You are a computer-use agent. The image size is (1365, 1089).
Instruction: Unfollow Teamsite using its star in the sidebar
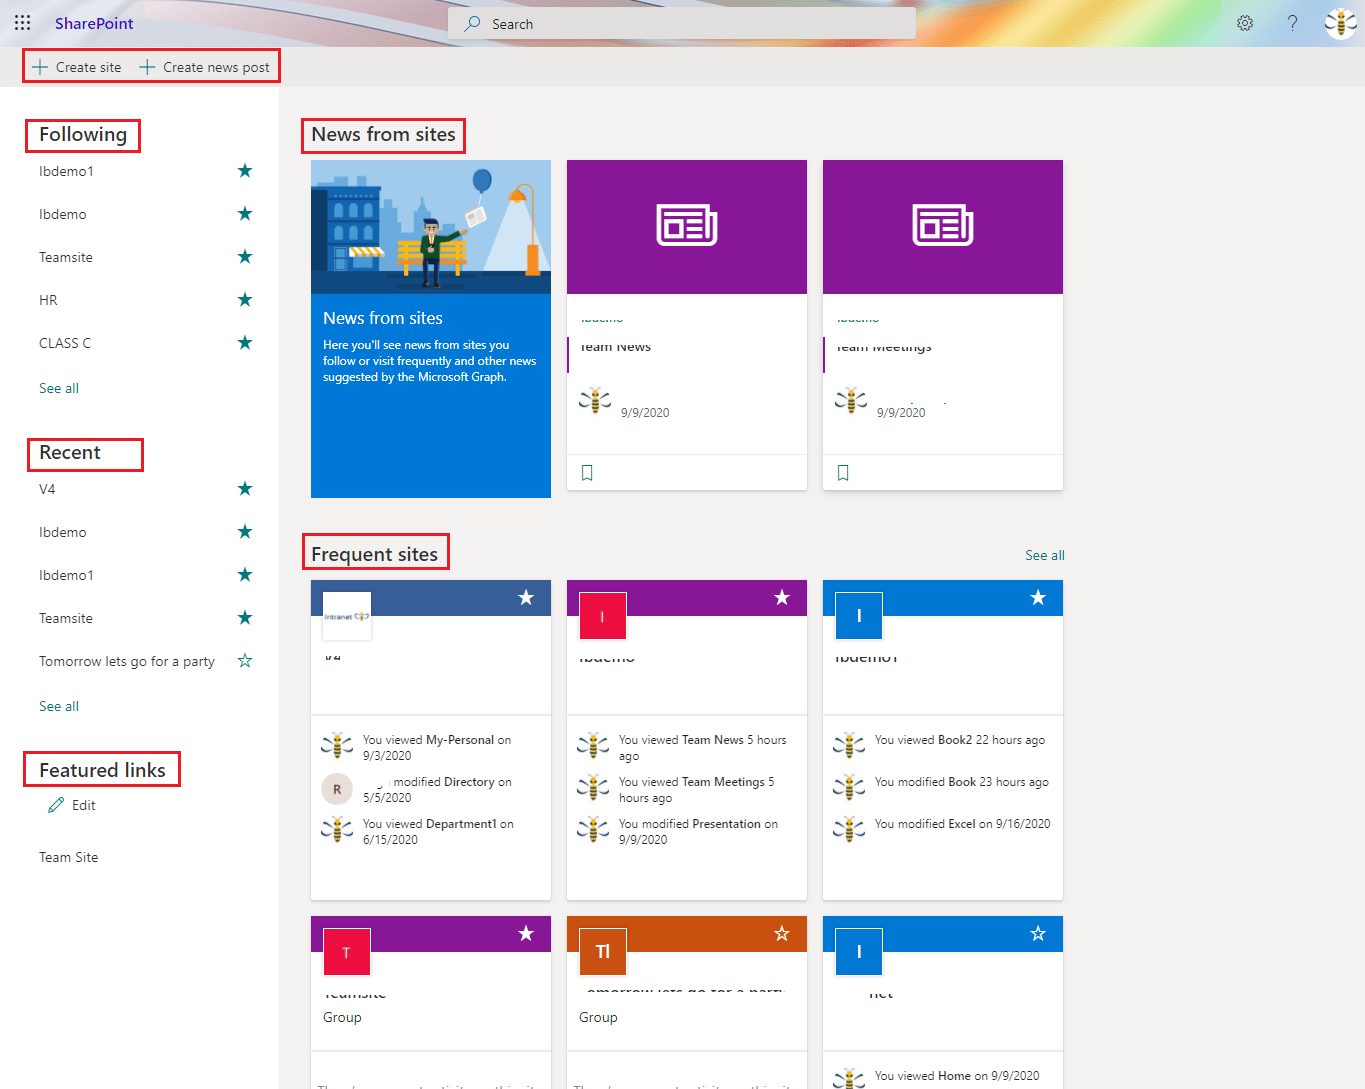245,256
